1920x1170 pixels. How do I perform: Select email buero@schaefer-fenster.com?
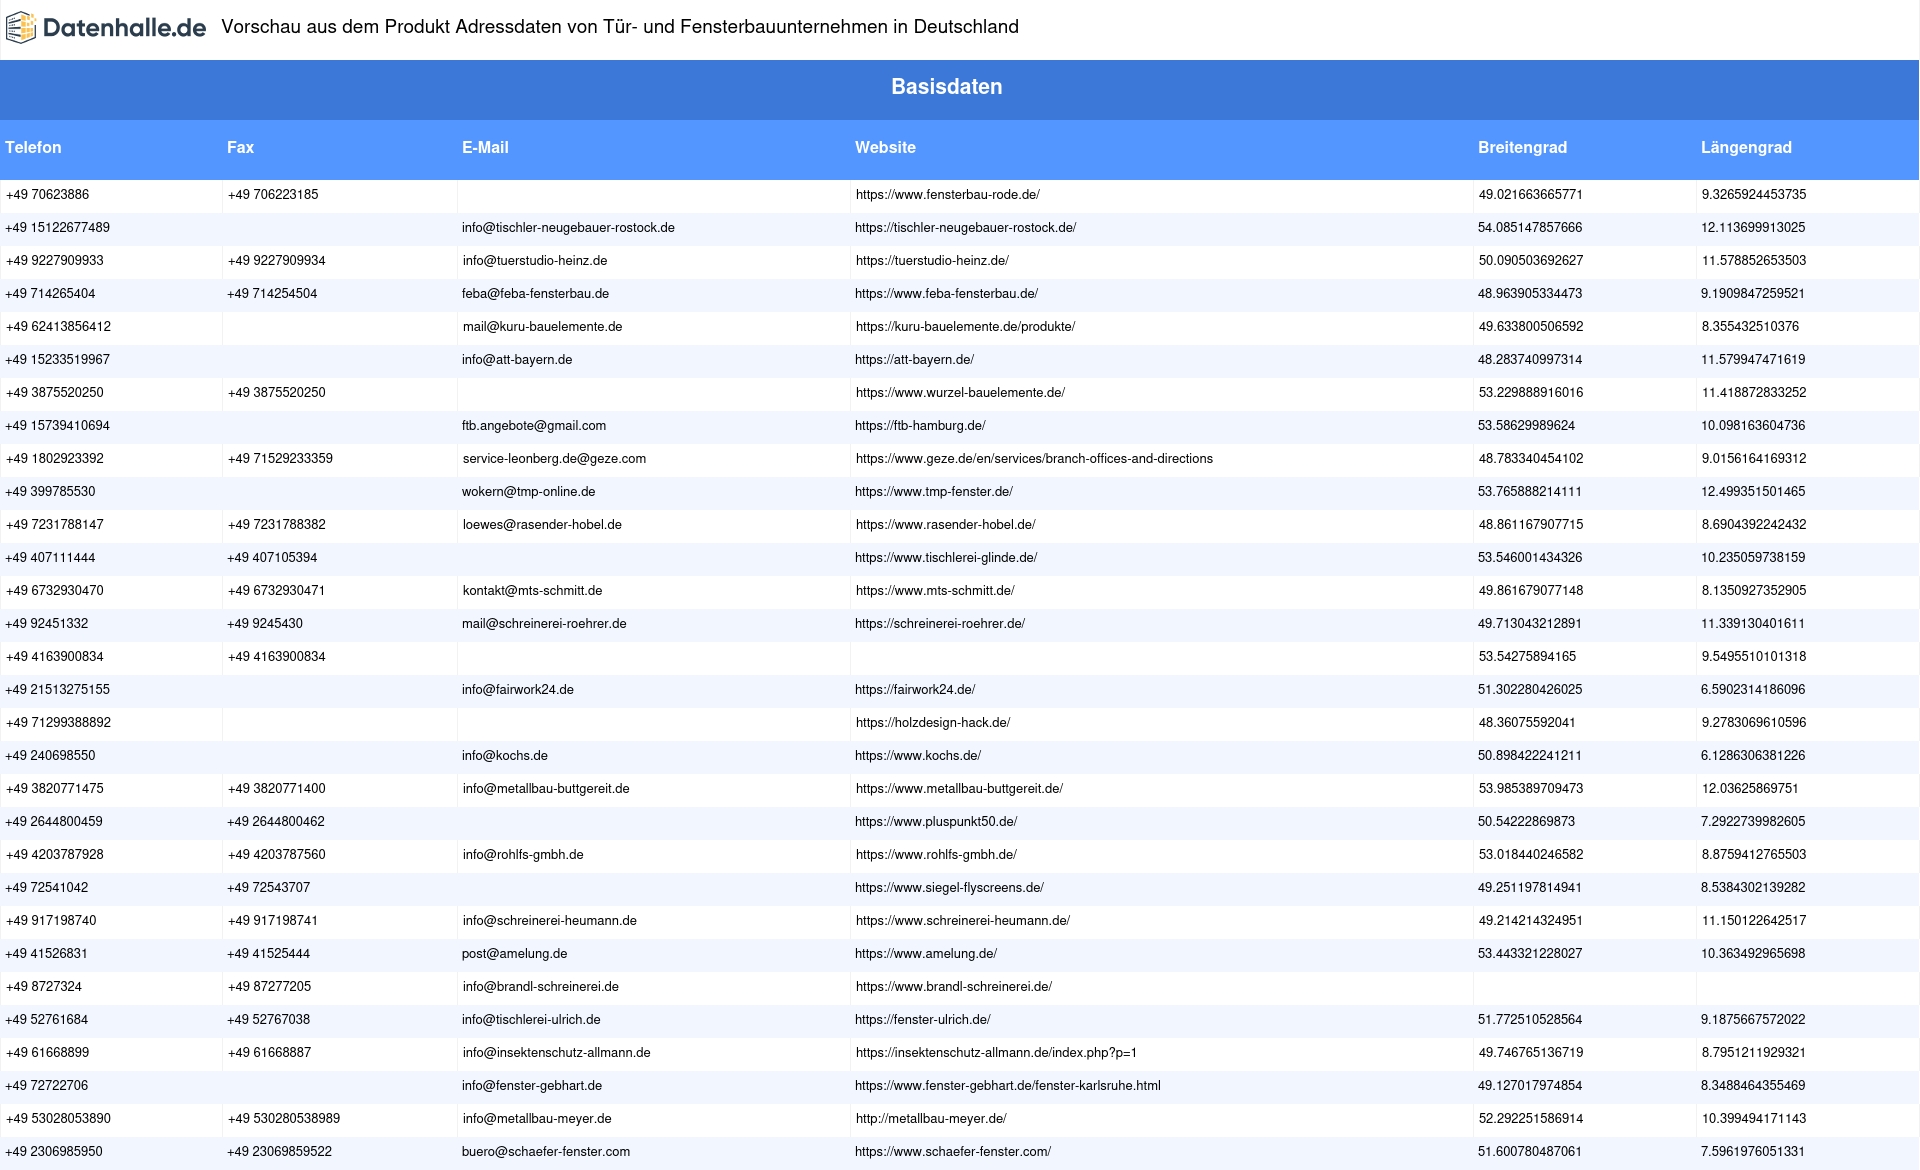[546, 1152]
